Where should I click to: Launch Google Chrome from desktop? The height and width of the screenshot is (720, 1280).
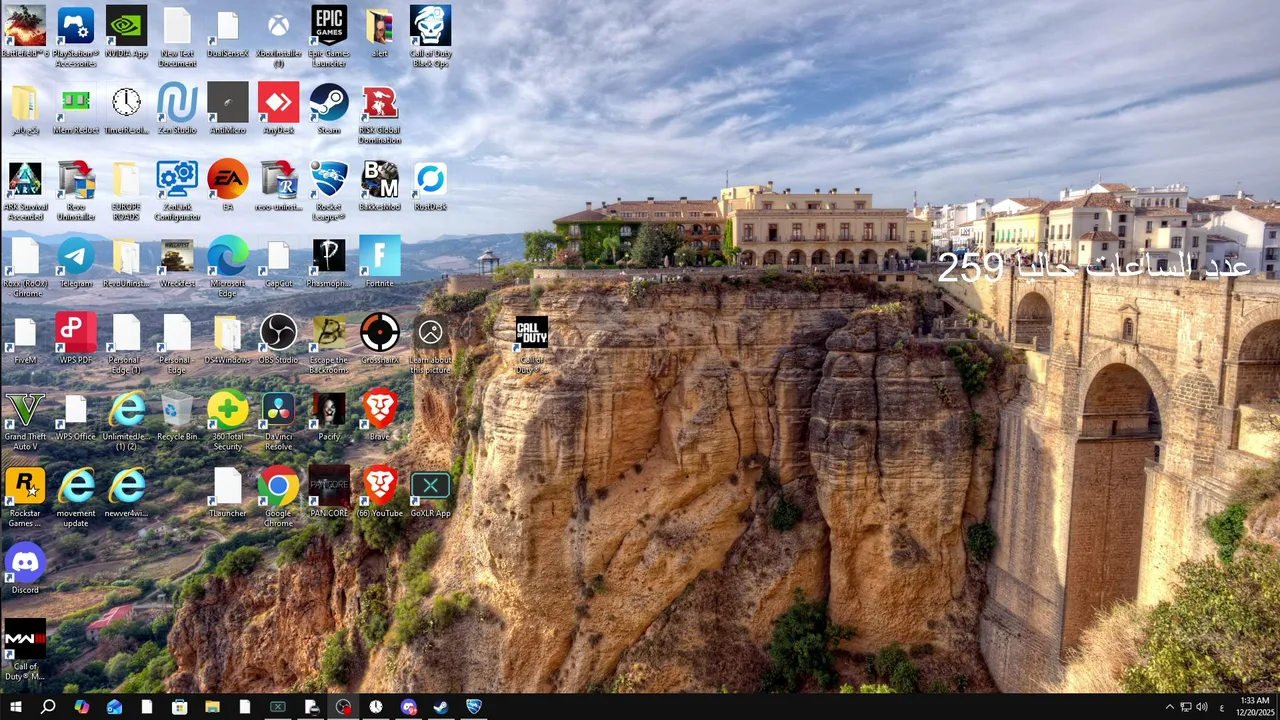278,498
